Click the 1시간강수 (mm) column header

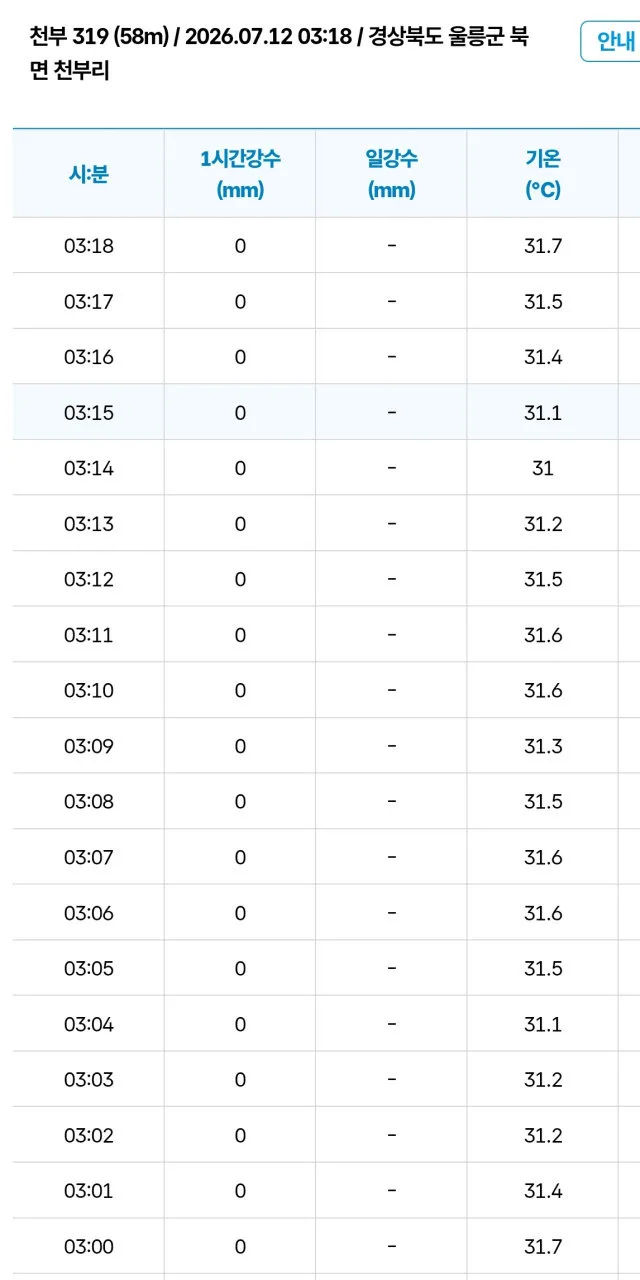click(x=240, y=174)
